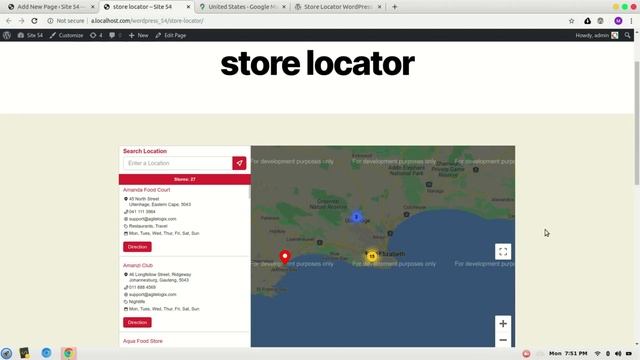Open the Chrome three-dot menu
Viewport: 640px width, 360px height.
pos(631,21)
